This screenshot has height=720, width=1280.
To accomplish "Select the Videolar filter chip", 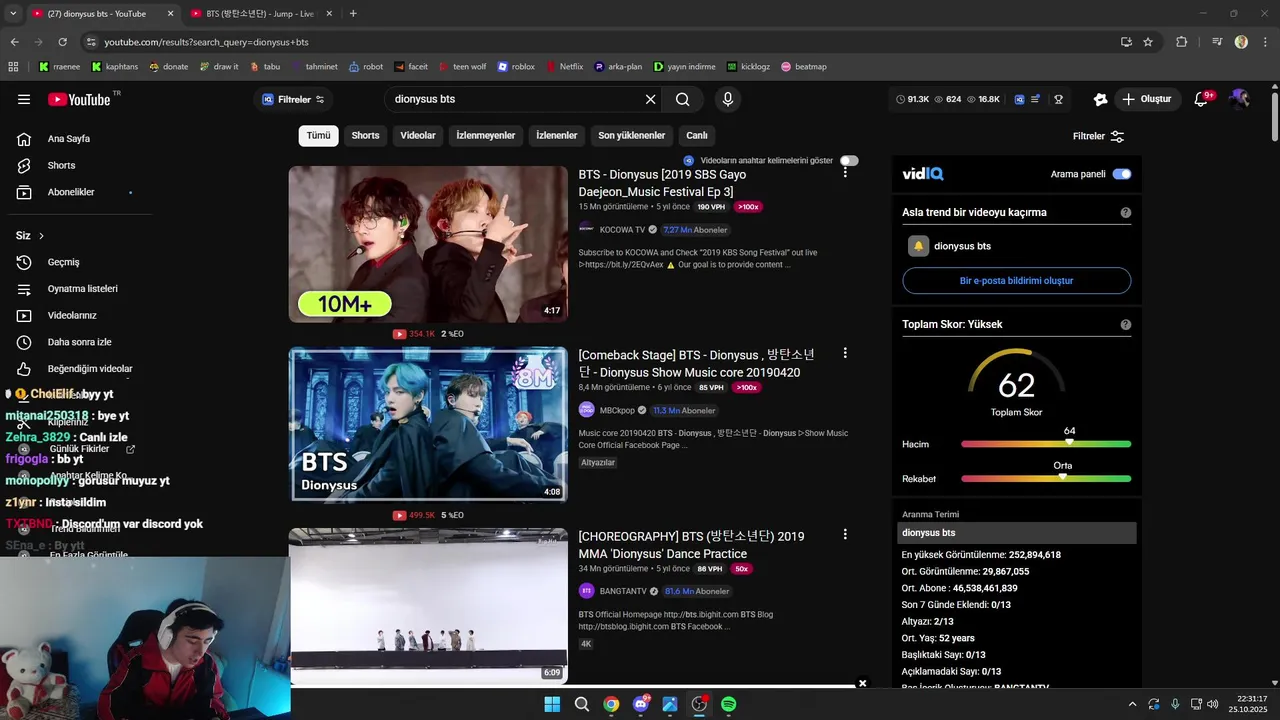I will (418, 136).
